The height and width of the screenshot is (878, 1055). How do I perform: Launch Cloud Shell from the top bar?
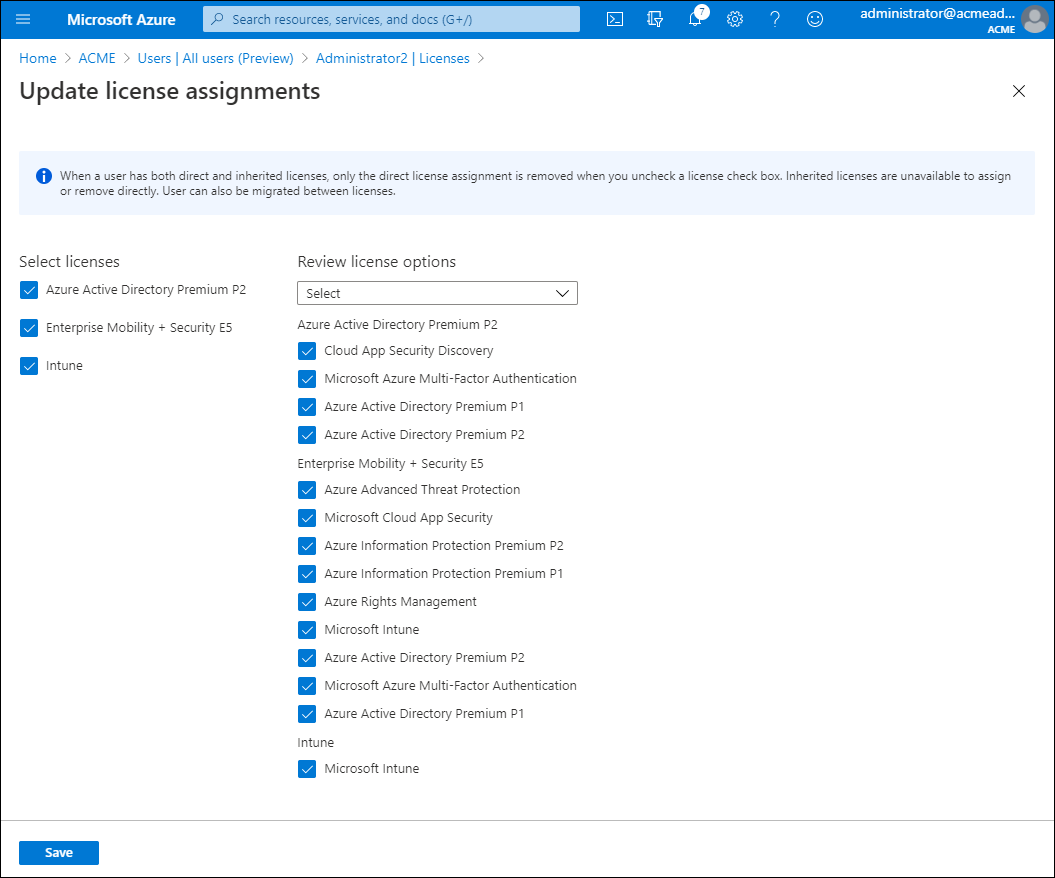pos(616,19)
